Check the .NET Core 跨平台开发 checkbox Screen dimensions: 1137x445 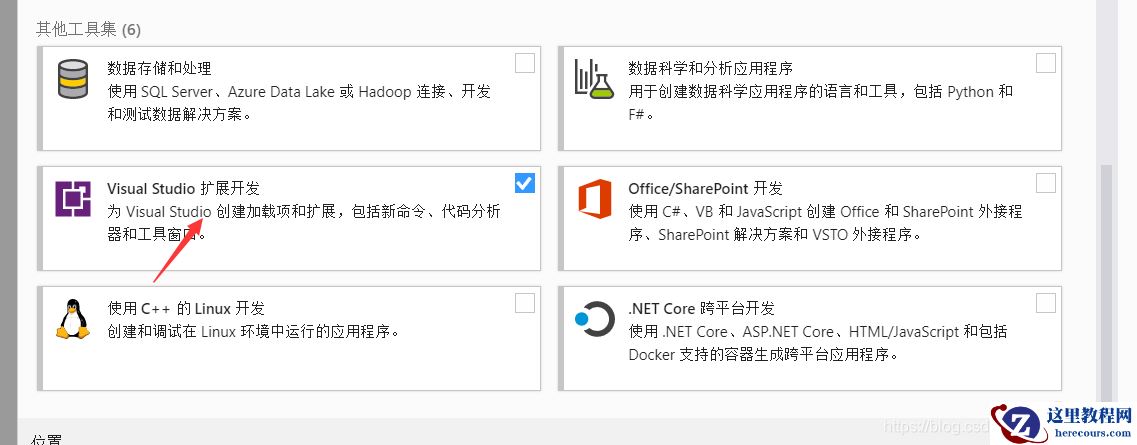(x=1045, y=303)
